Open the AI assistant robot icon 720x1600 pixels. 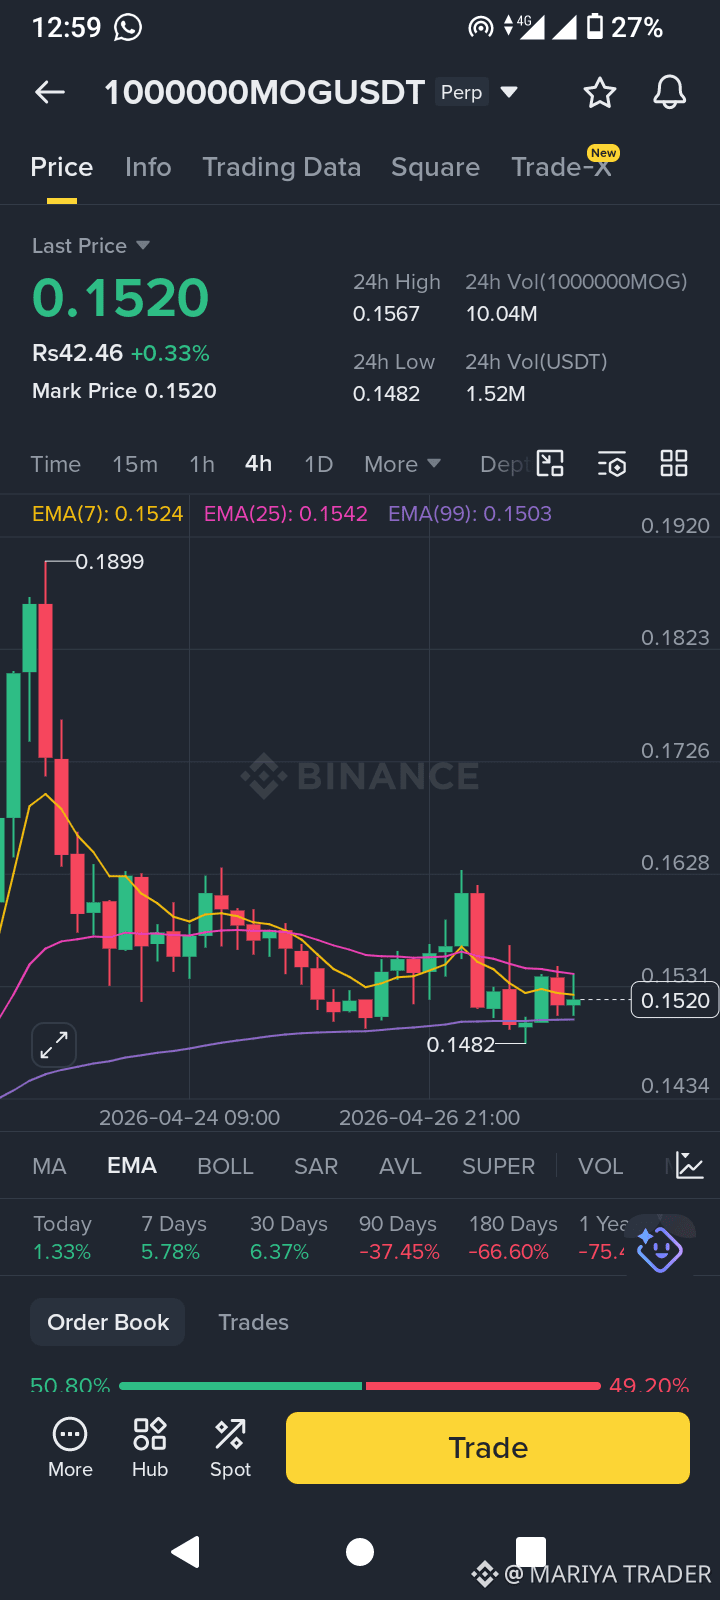(659, 1249)
